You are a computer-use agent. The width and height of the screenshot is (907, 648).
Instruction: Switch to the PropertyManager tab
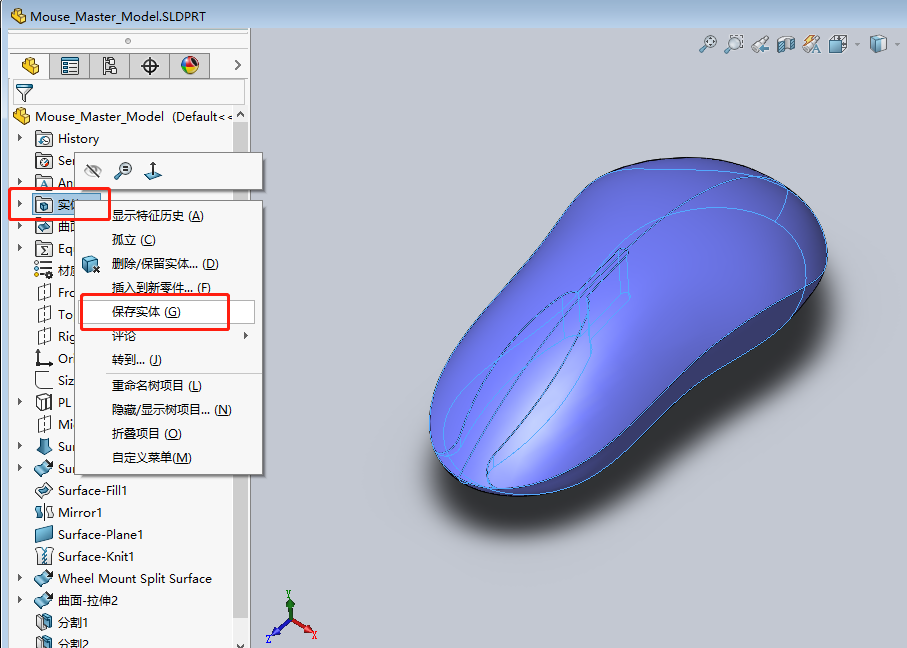click(69, 65)
